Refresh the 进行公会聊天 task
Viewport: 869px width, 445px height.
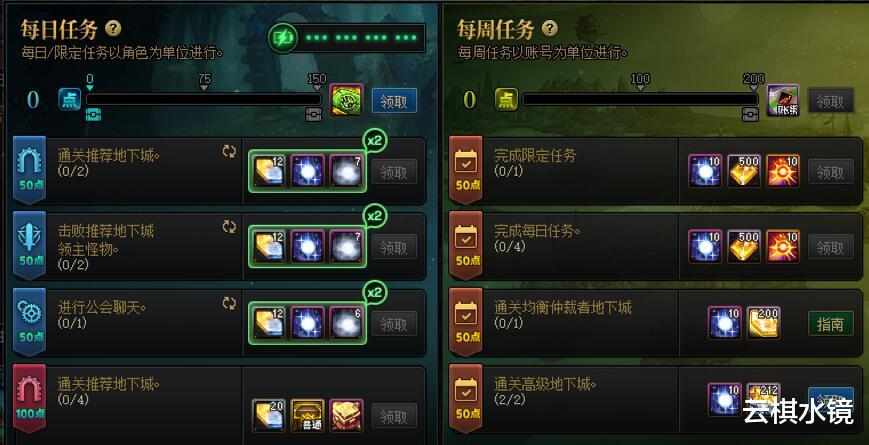229,303
